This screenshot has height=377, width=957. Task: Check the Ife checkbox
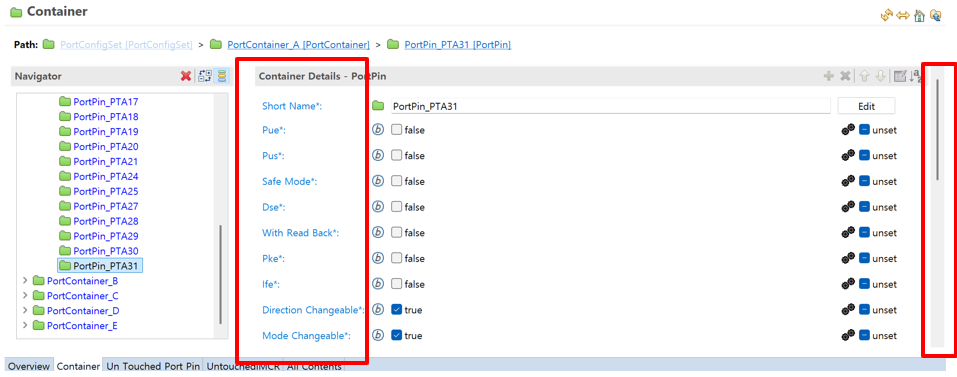[397, 284]
